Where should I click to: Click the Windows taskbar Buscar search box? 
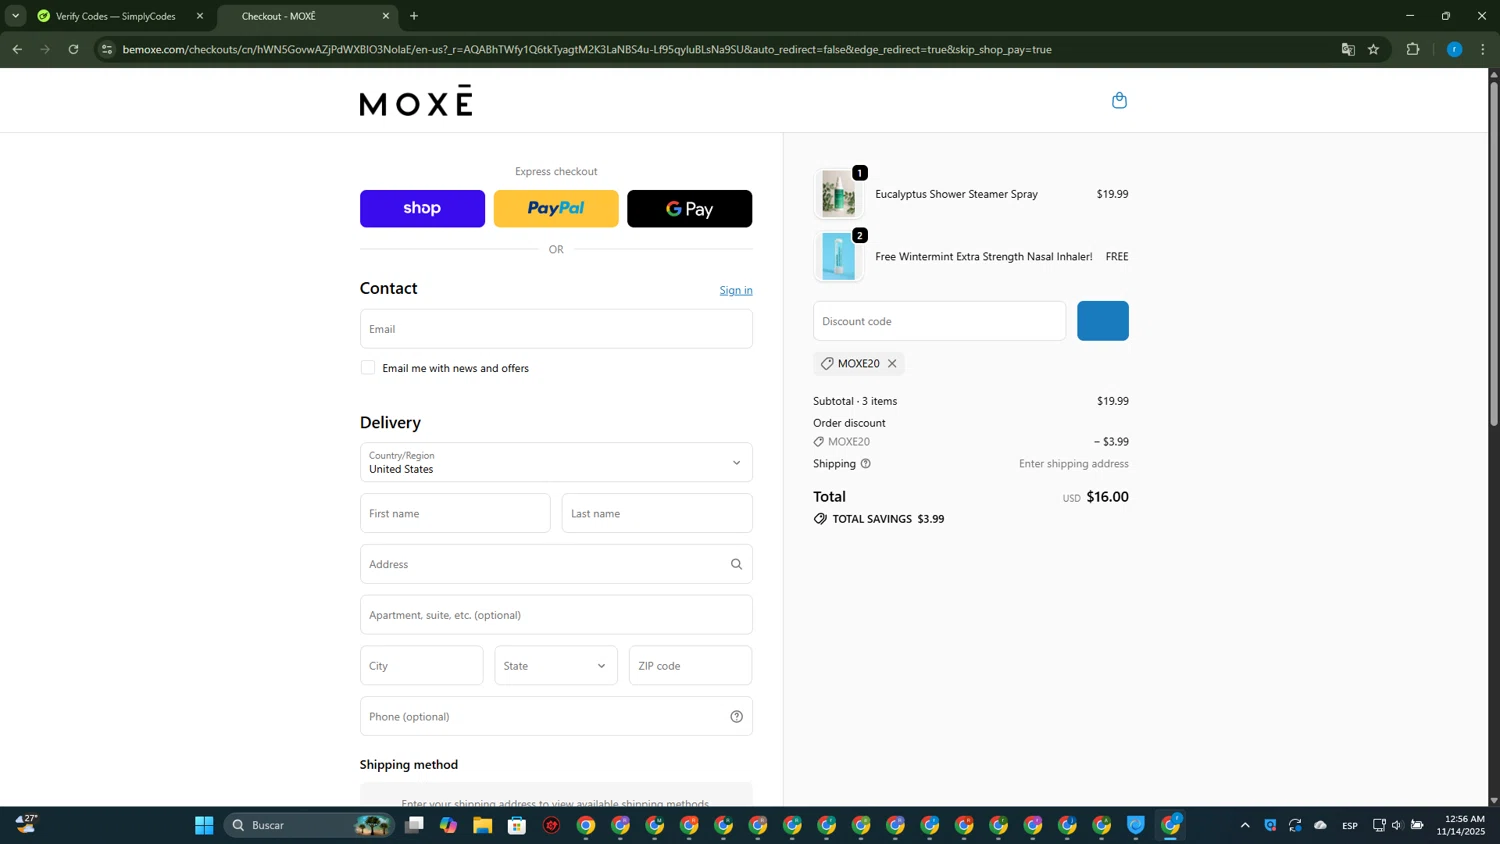[x=309, y=825]
